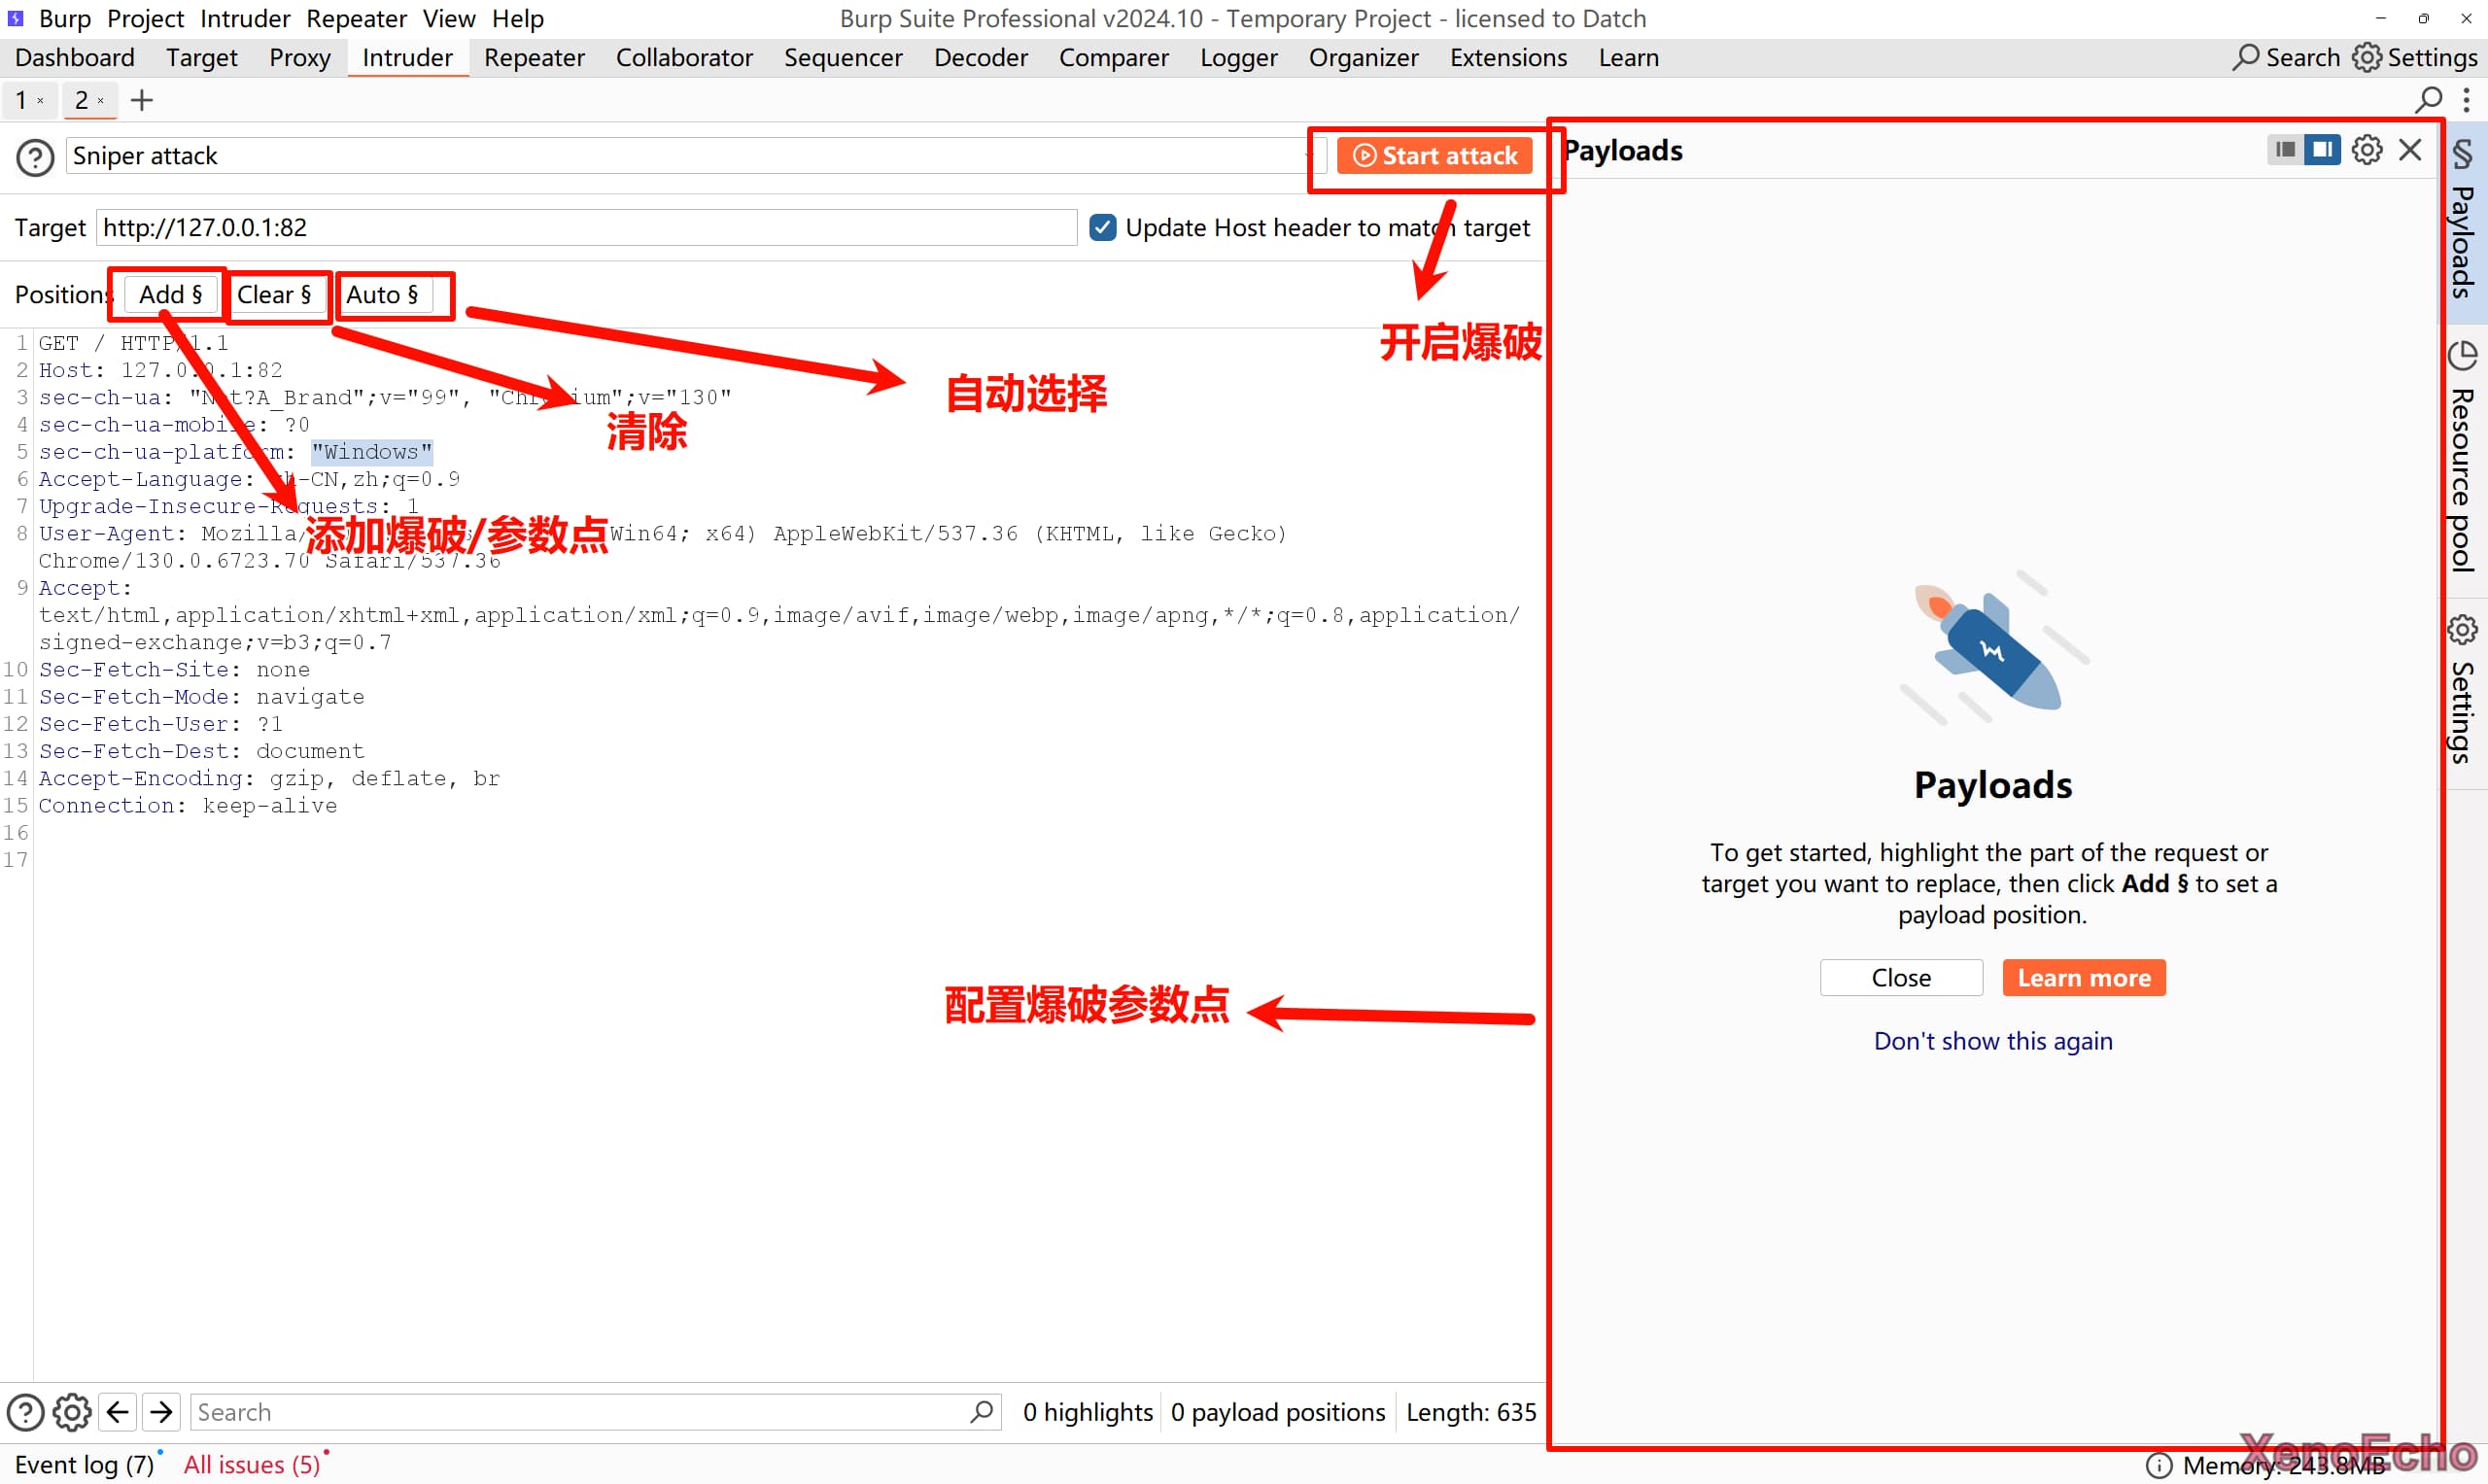The height and width of the screenshot is (1484, 2488).
Task: Expand the Sniper attack type dropdown
Action: click(690, 156)
